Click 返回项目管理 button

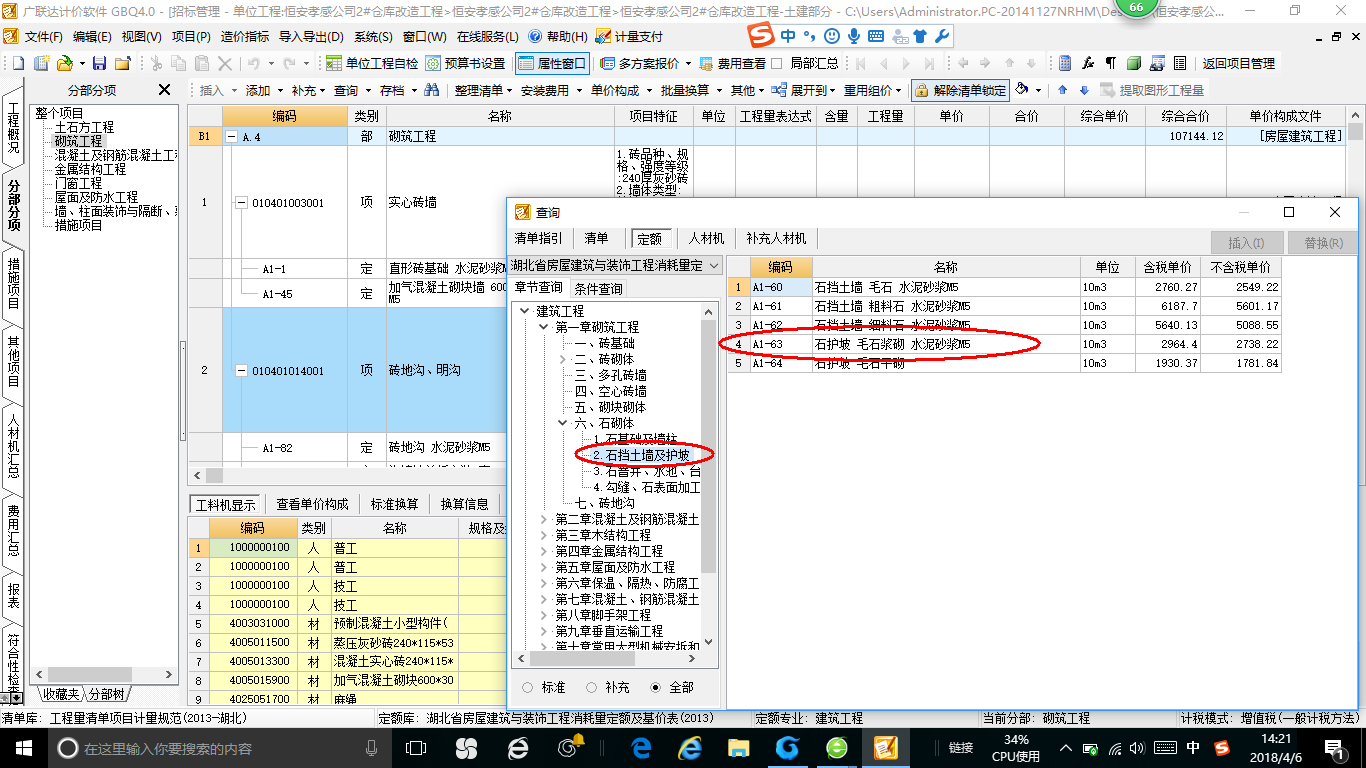pos(1238,63)
